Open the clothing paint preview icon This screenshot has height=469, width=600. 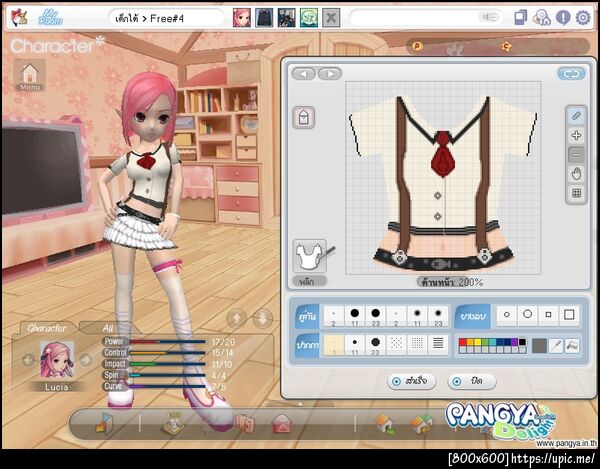click(x=311, y=256)
